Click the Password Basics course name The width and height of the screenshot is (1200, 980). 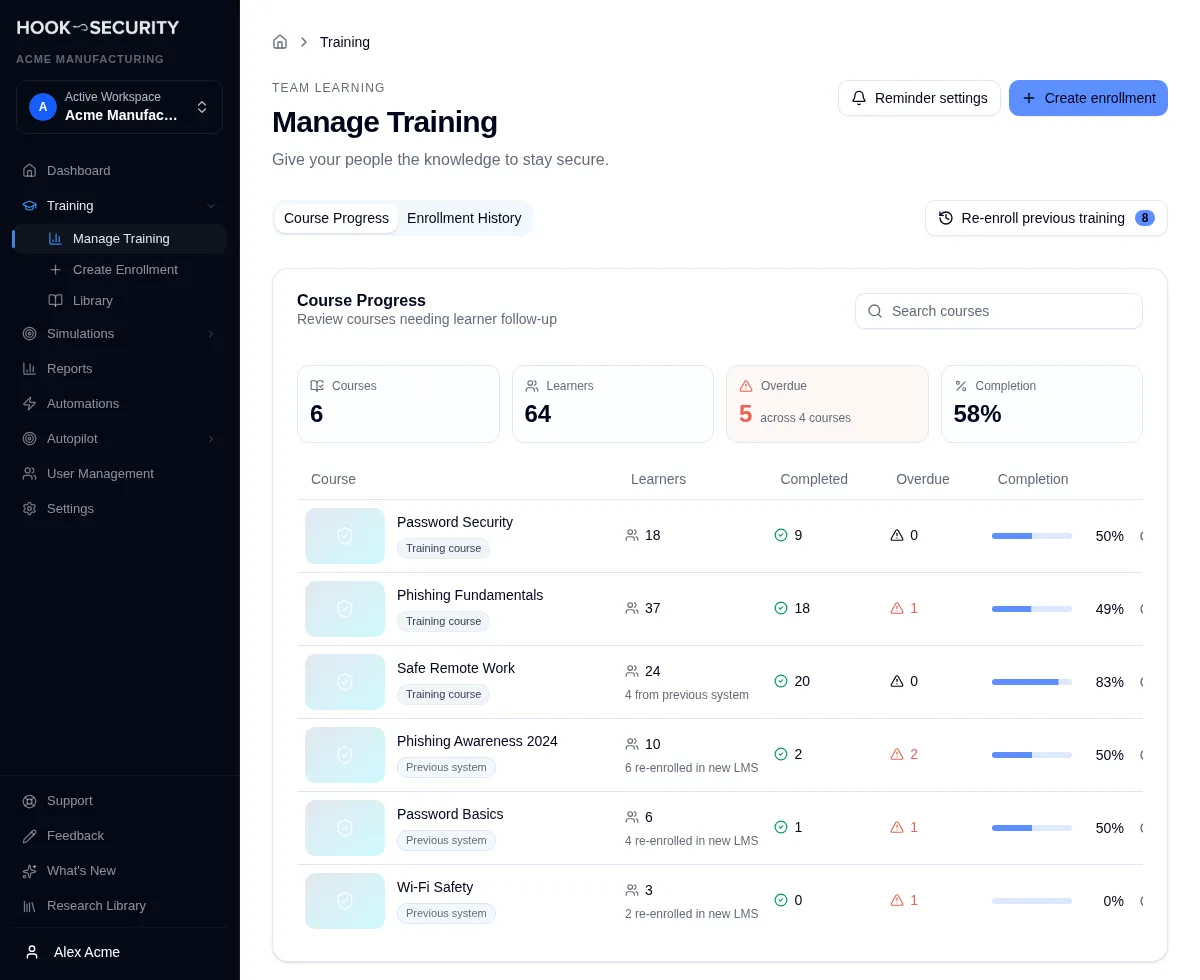pyautogui.click(x=450, y=814)
